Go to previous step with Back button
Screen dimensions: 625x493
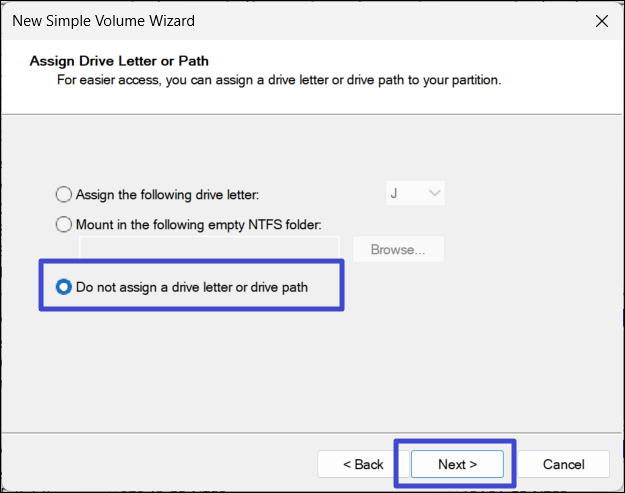click(363, 464)
